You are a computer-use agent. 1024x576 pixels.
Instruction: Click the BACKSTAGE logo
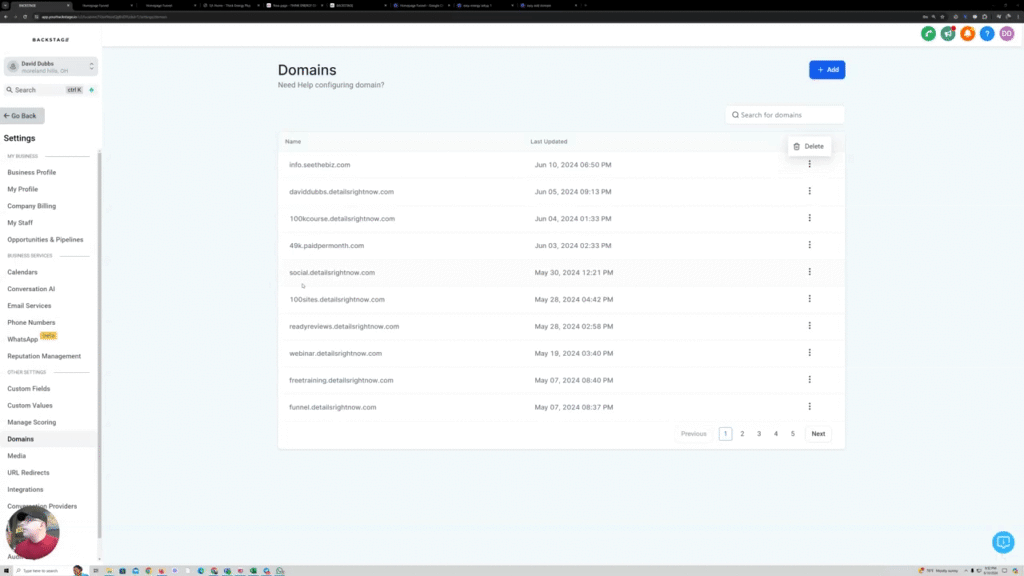(x=51, y=40)
